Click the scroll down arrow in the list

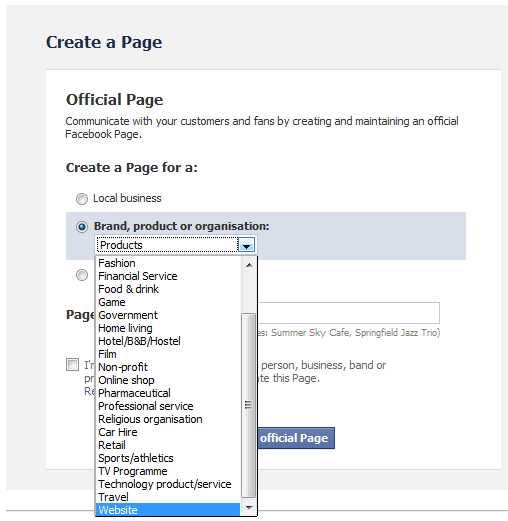pyautogui.click(x=249, y=508)
